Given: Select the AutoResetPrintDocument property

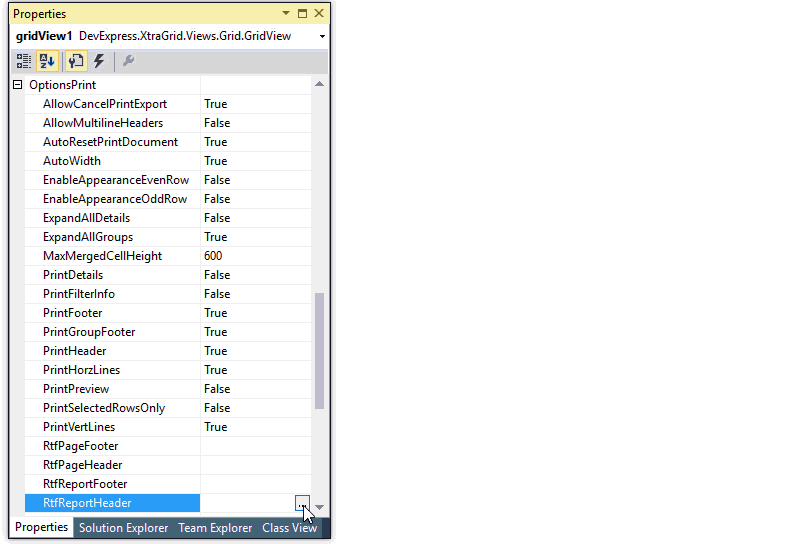Looking at the screenshot, I should click(112, 142).
